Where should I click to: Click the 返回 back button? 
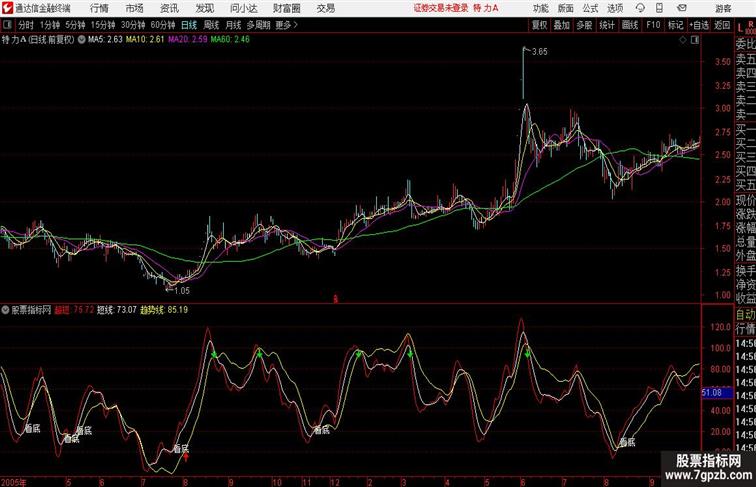click(x=722, y=25)
